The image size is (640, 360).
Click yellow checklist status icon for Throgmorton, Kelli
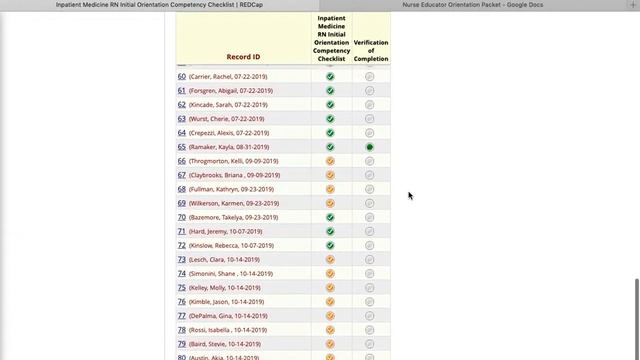click(330, 161)
